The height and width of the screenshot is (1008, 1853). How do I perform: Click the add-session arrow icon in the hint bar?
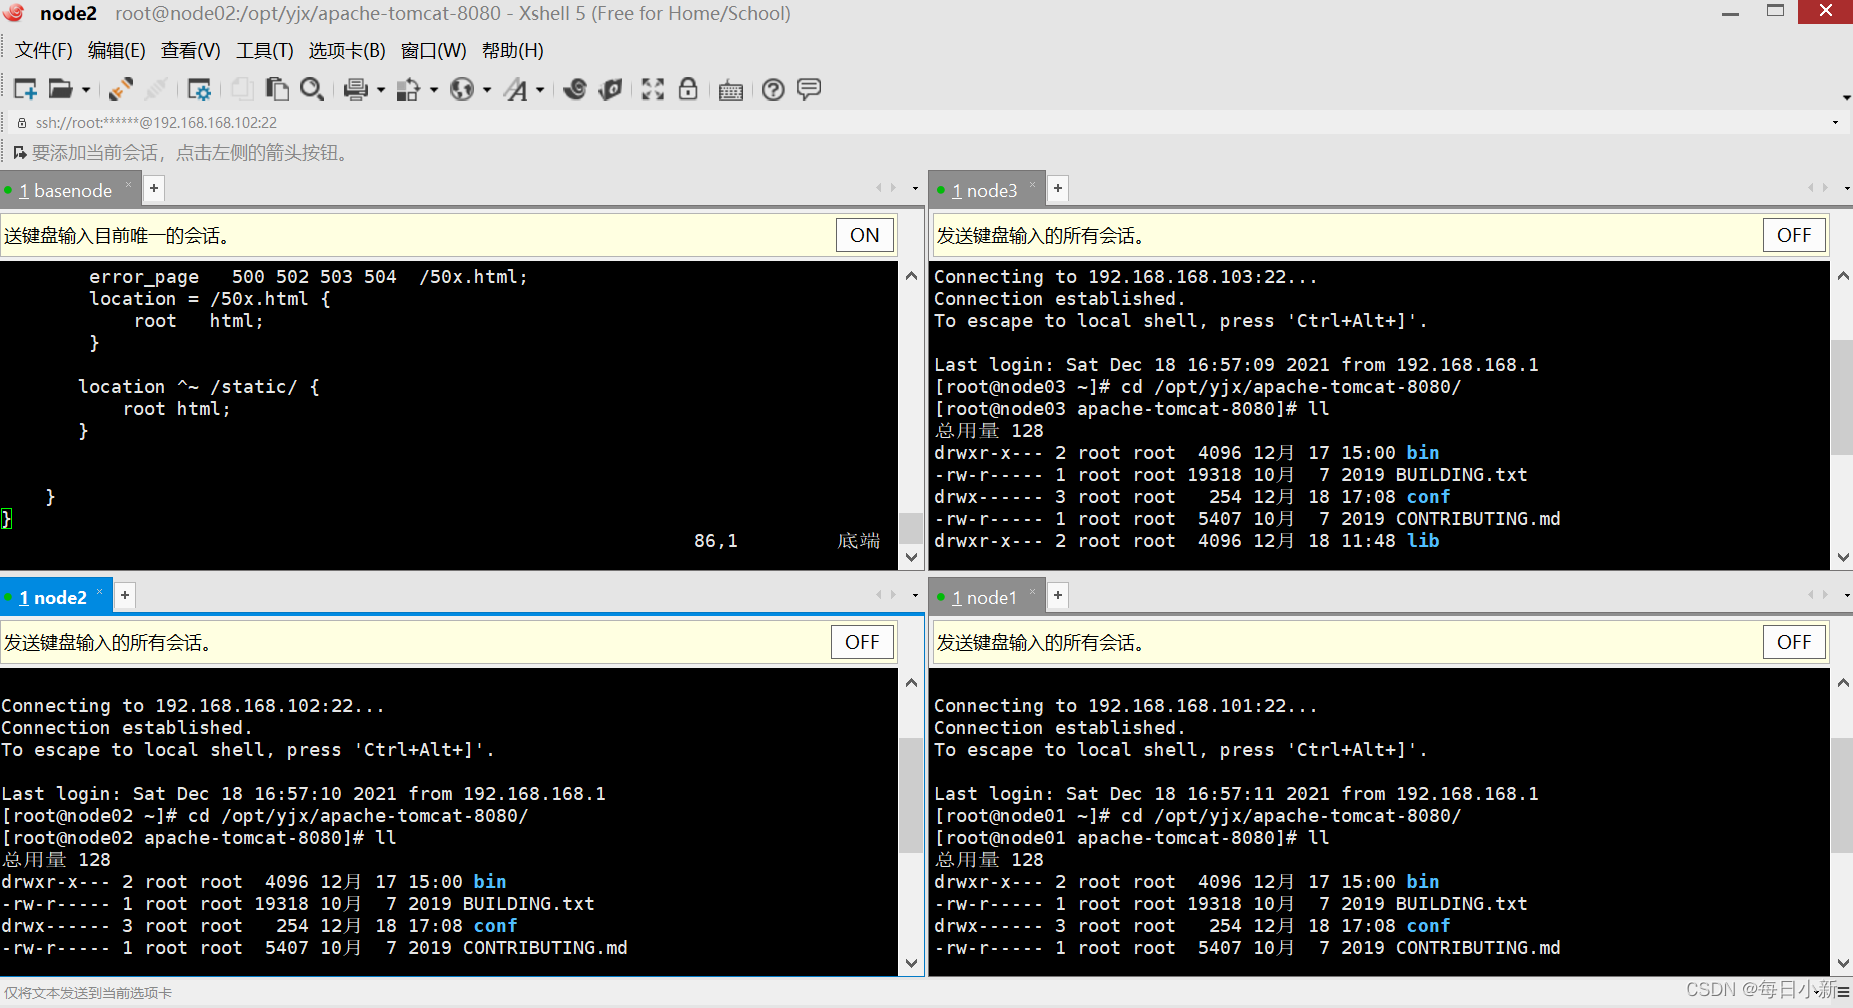(x=19, y=153)
